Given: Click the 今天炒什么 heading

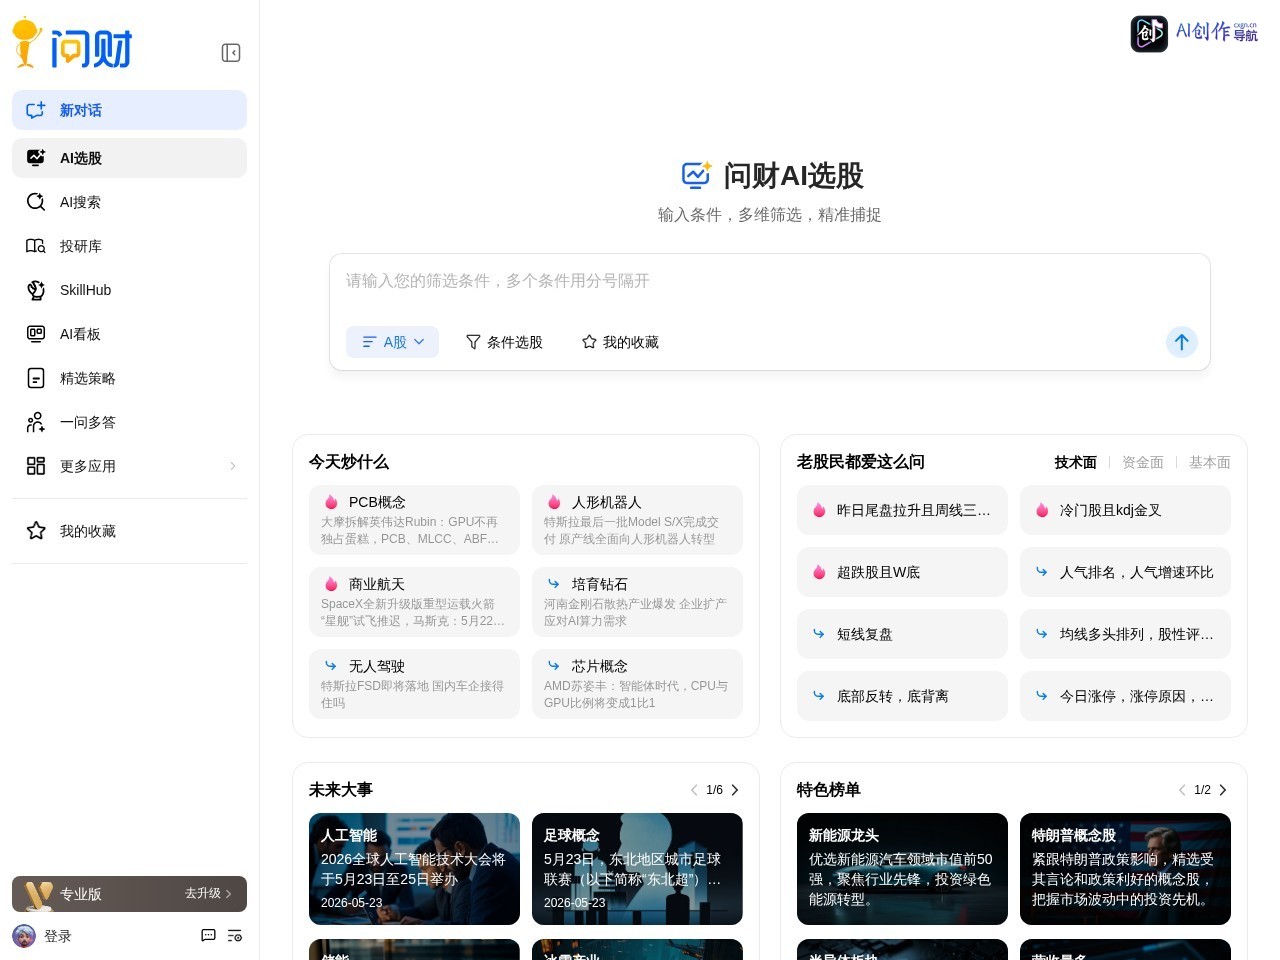Looking at the screenshot, I should (x=349, y=462).
